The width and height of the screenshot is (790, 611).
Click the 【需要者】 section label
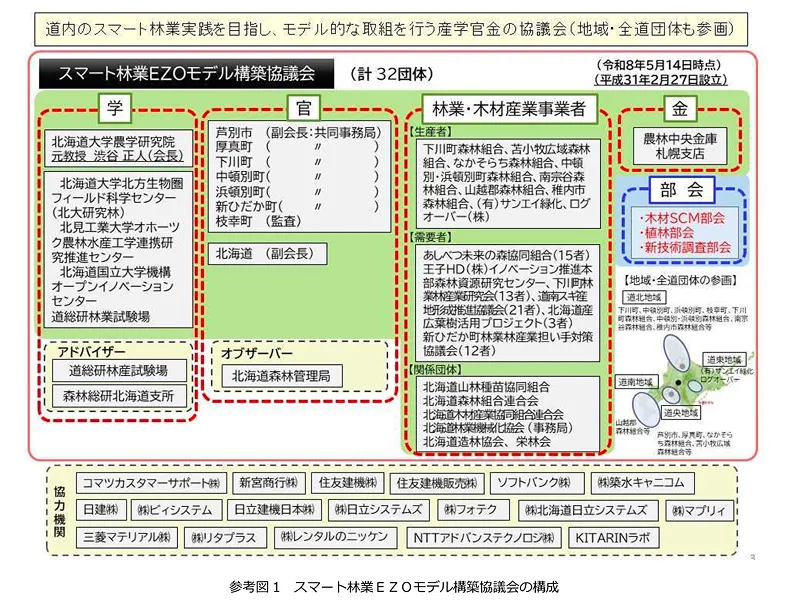click(430, 237)
